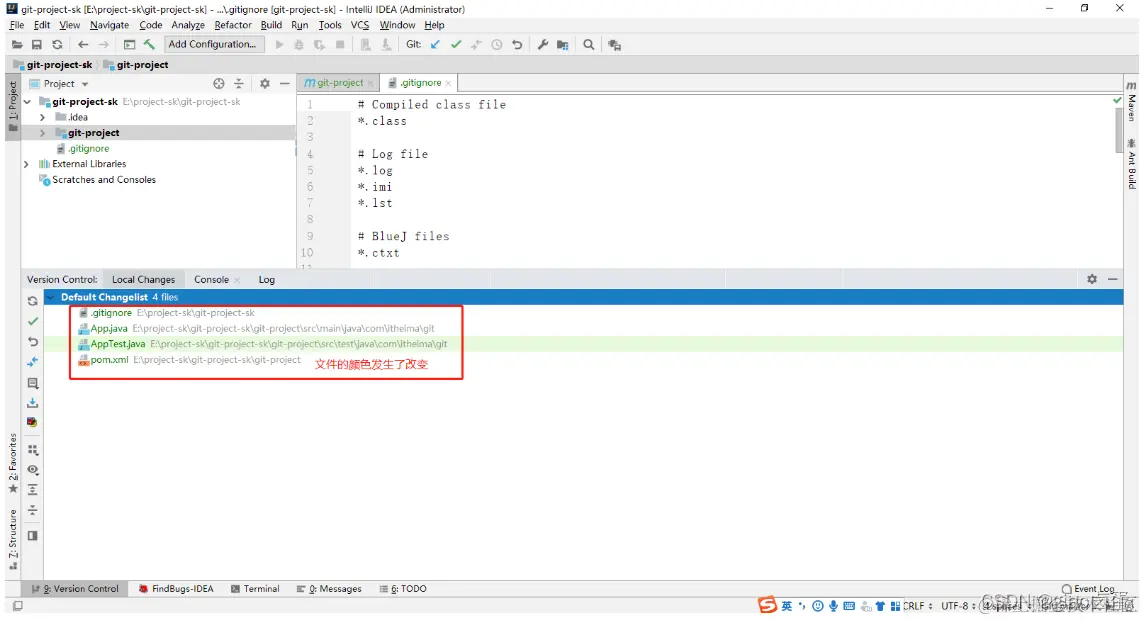Open the CRLF line separator selector
1144x621 pixels.
pyautogui.click(x=917, y=606)
